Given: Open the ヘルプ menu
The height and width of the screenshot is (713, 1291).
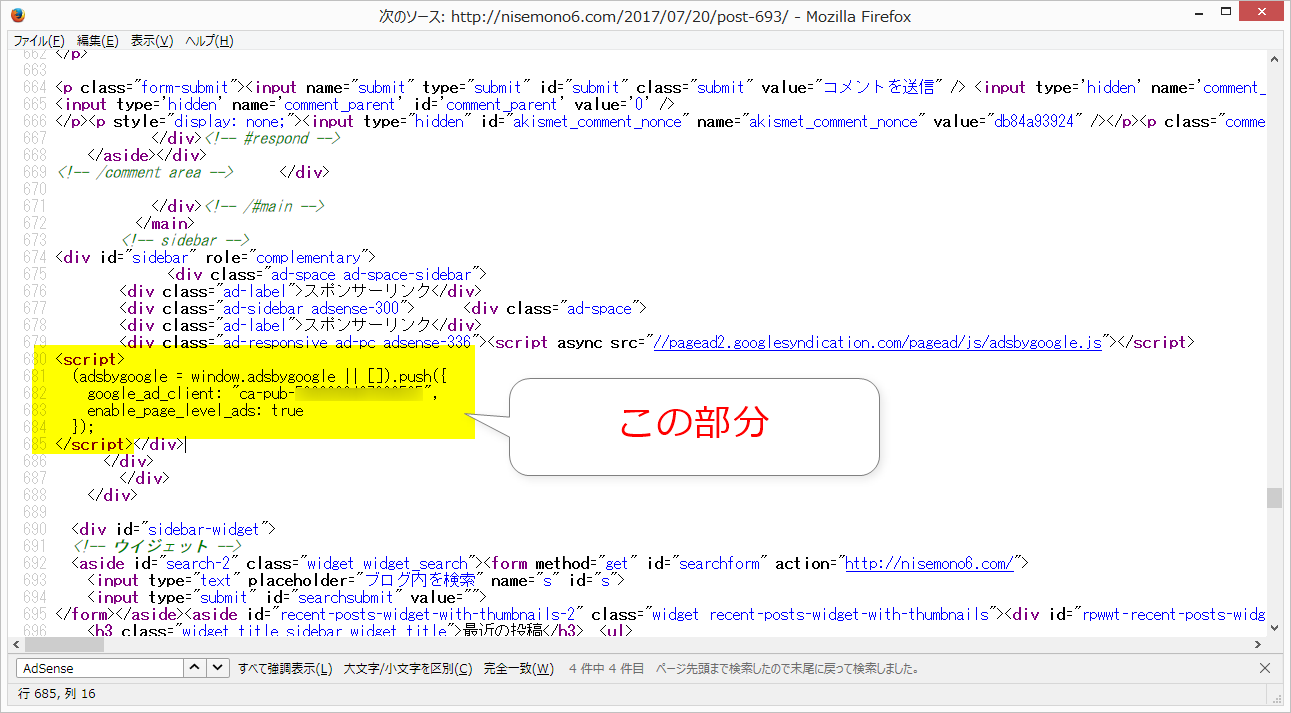Looking at the screenshot, I should pos(209,41).
